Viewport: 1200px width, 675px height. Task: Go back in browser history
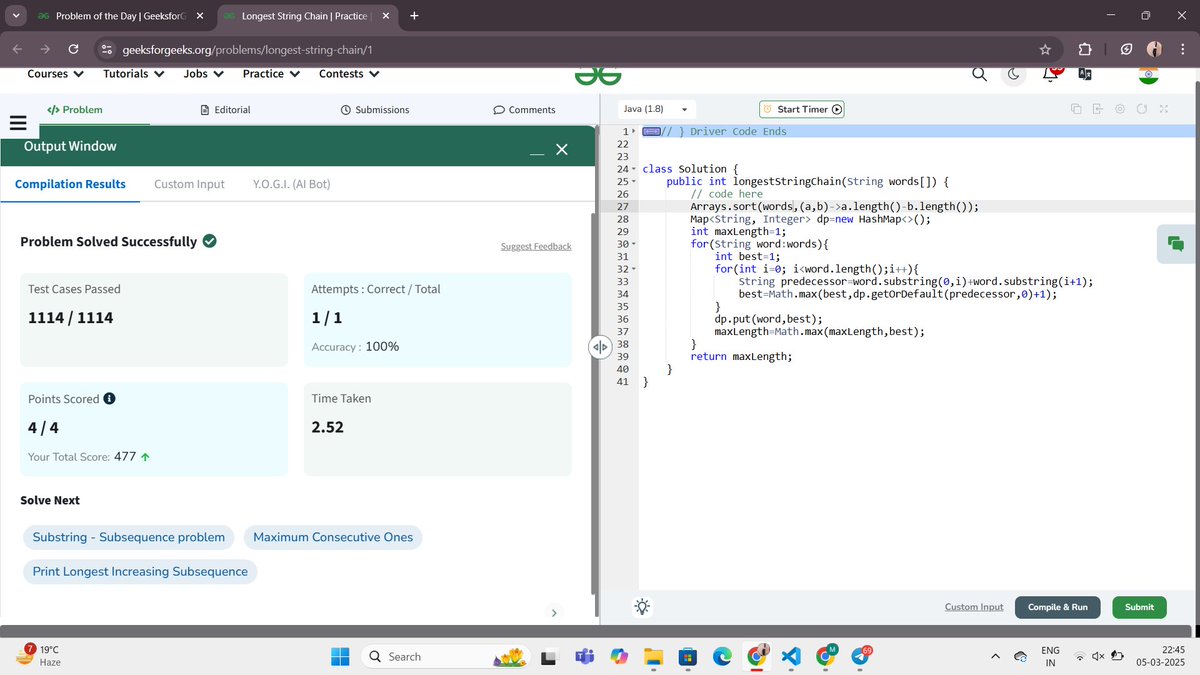[x=18, y=49]
